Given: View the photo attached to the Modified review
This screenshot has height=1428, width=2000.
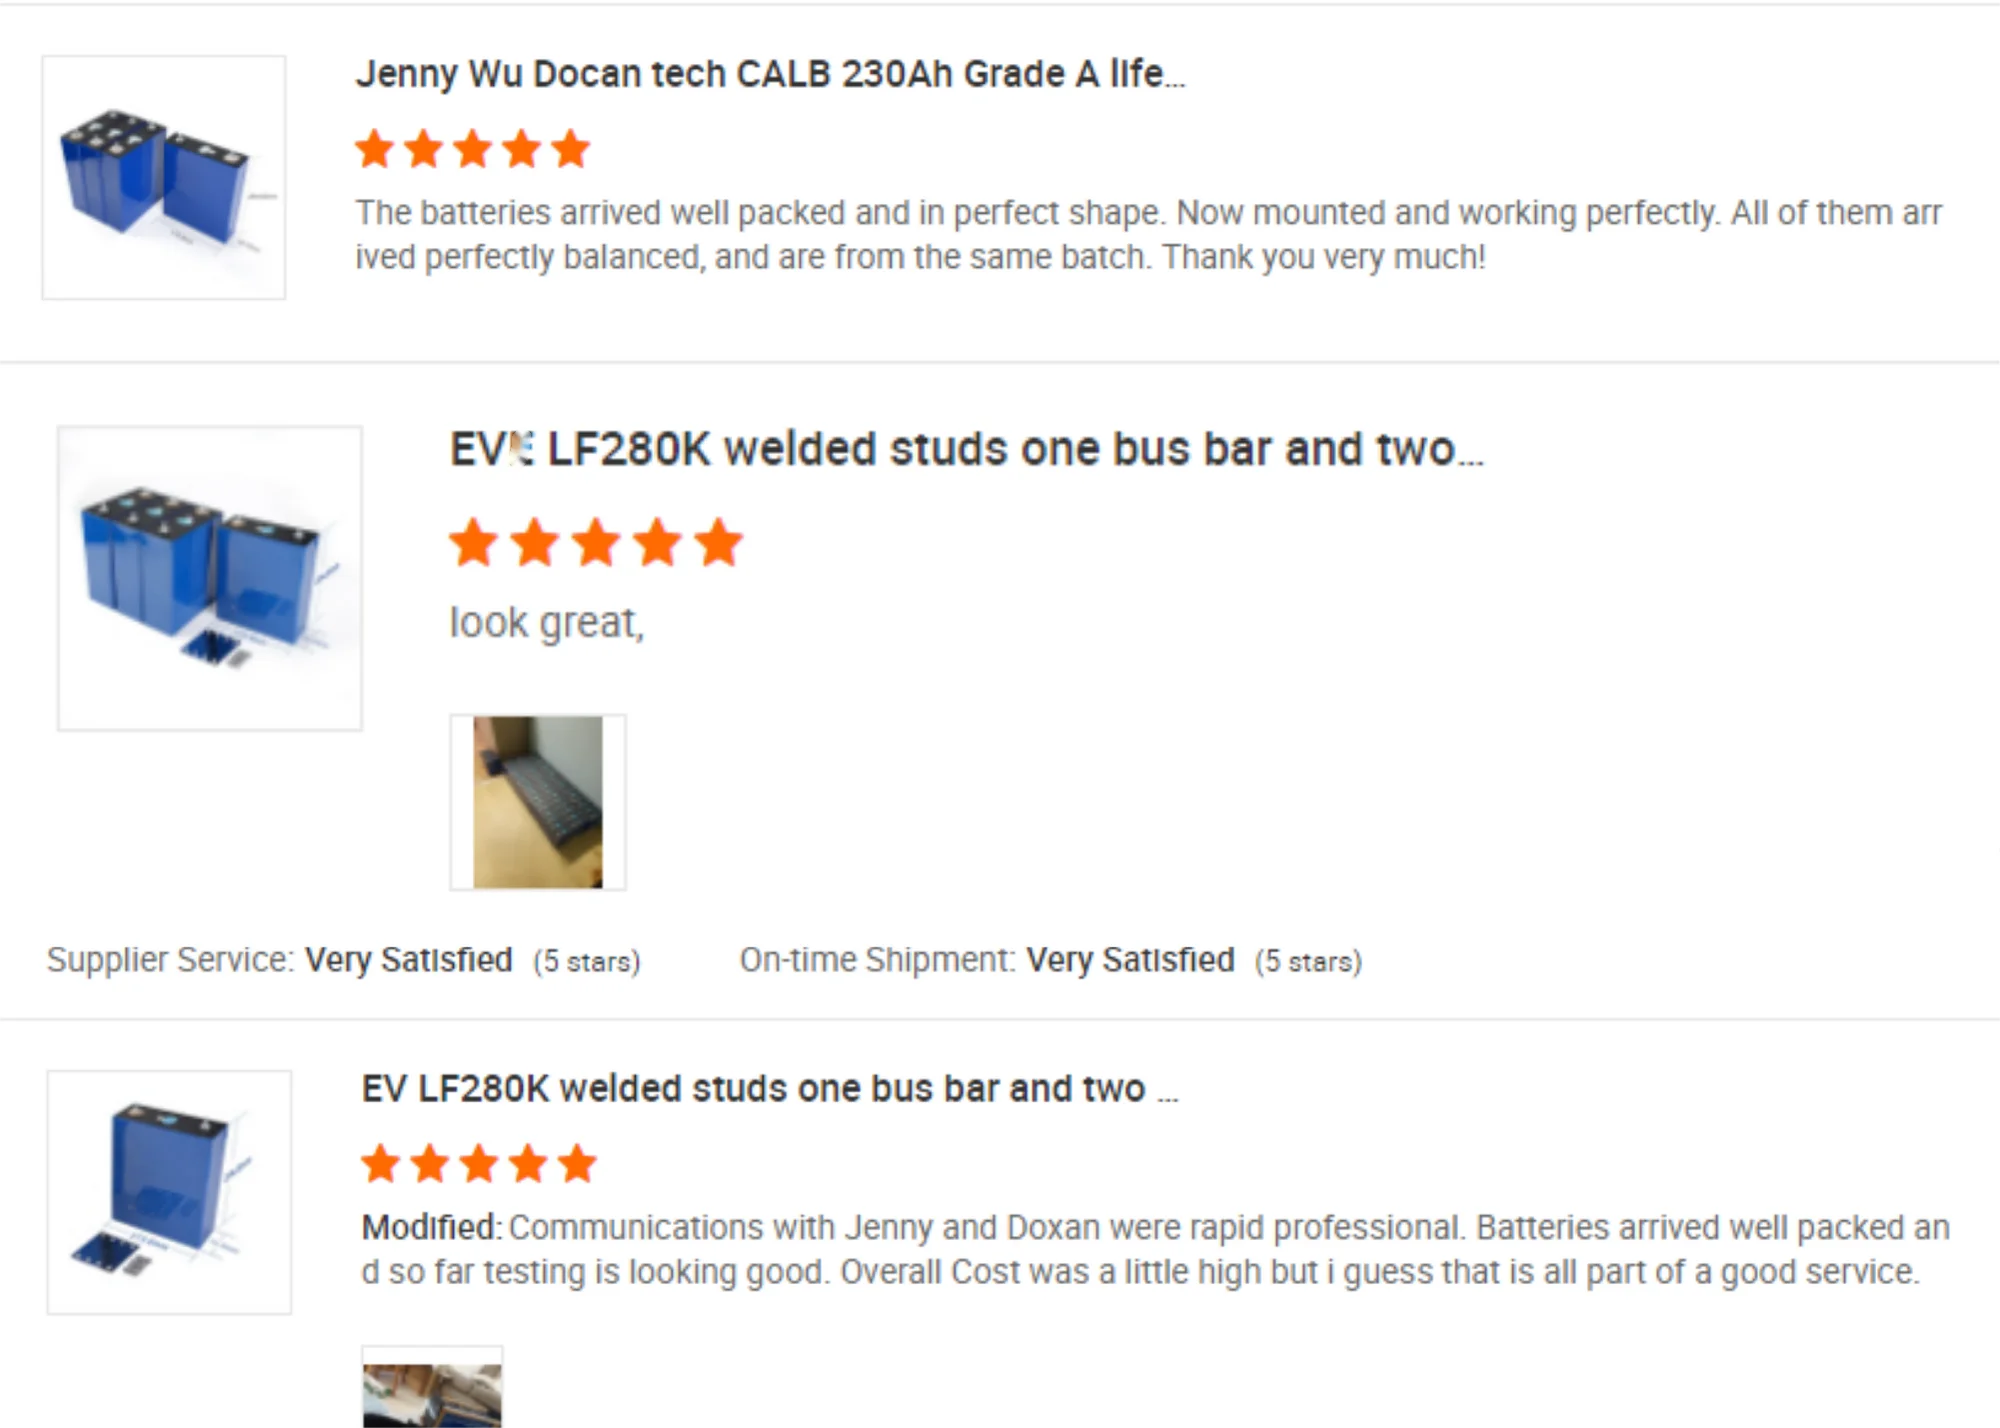Looking at the screenshot, I should coord(432,1390).
